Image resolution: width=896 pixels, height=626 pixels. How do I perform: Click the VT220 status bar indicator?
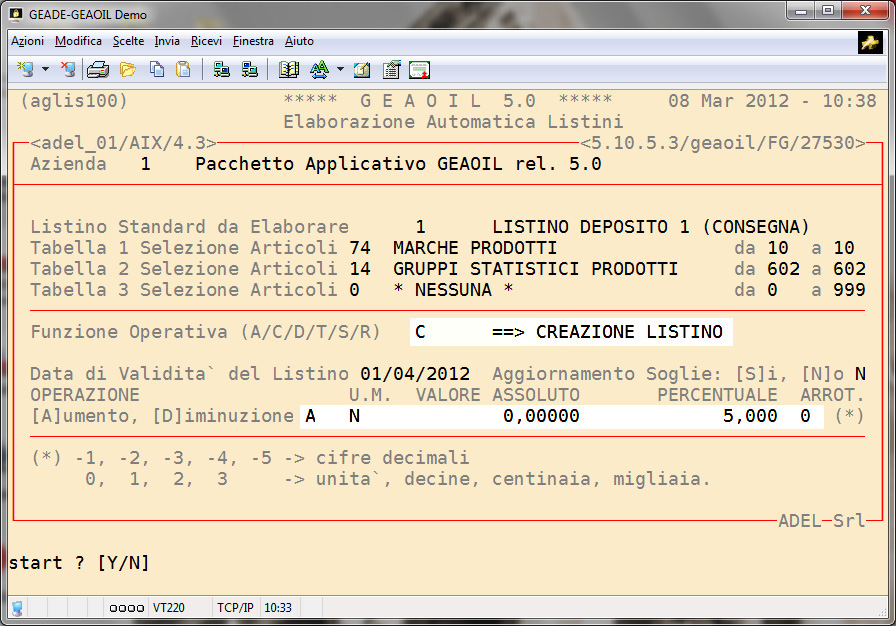167,607
